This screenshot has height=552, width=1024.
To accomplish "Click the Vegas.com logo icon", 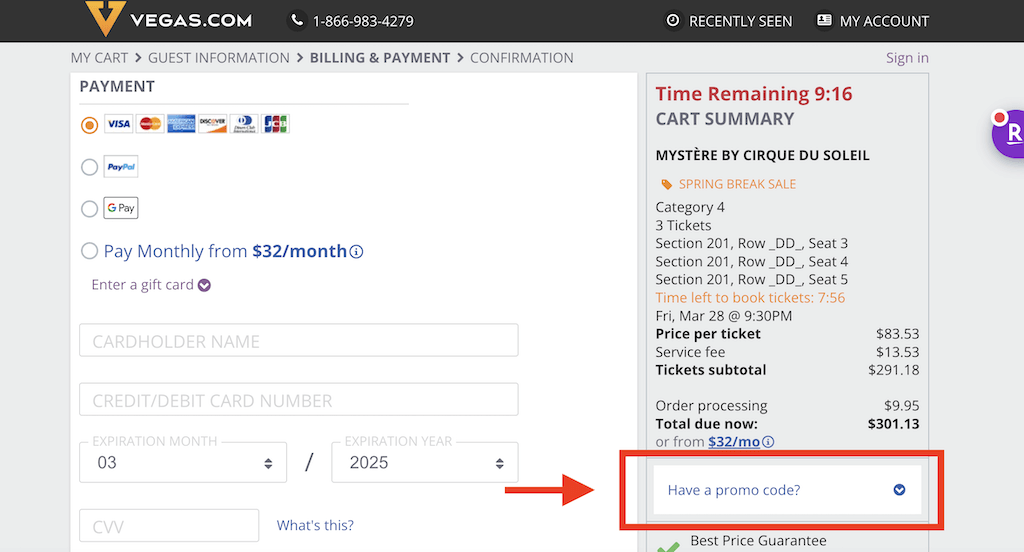I will click(102, 18).
